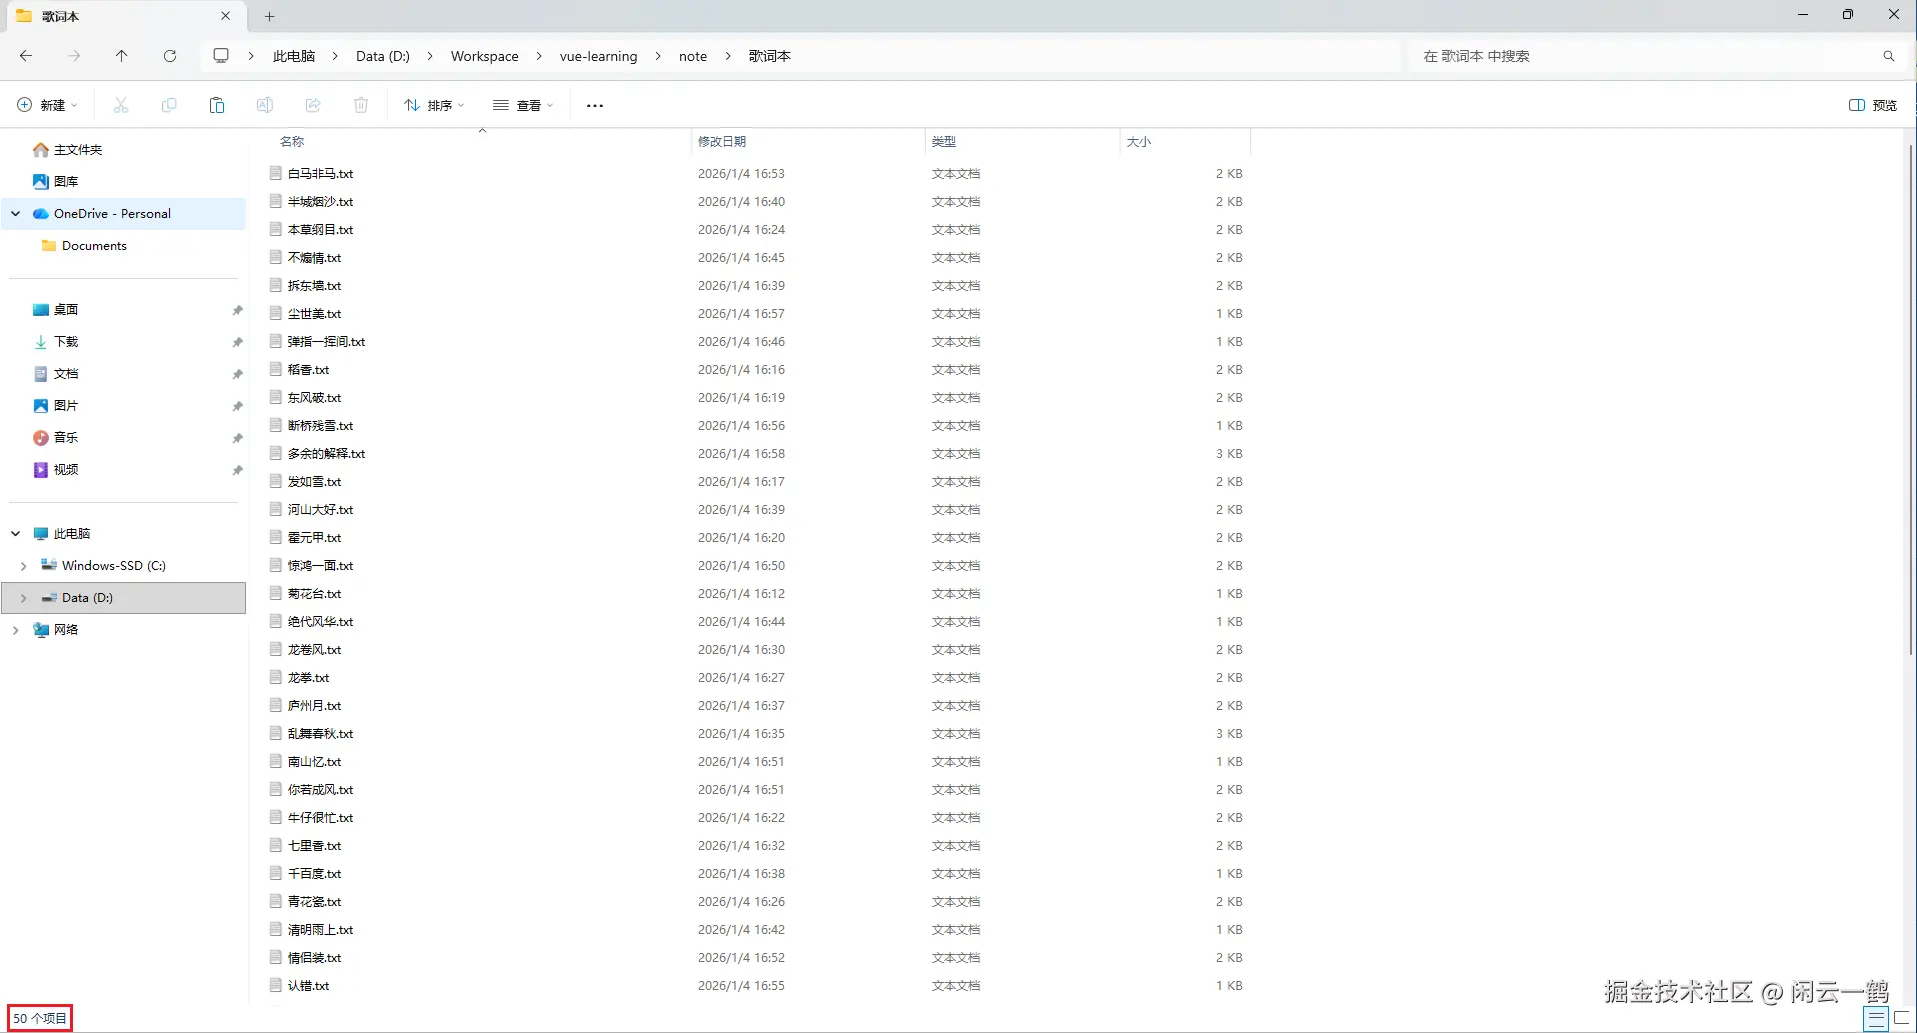
Task: Click the file icon of 稻香.txt
Action: click(275, 369)
